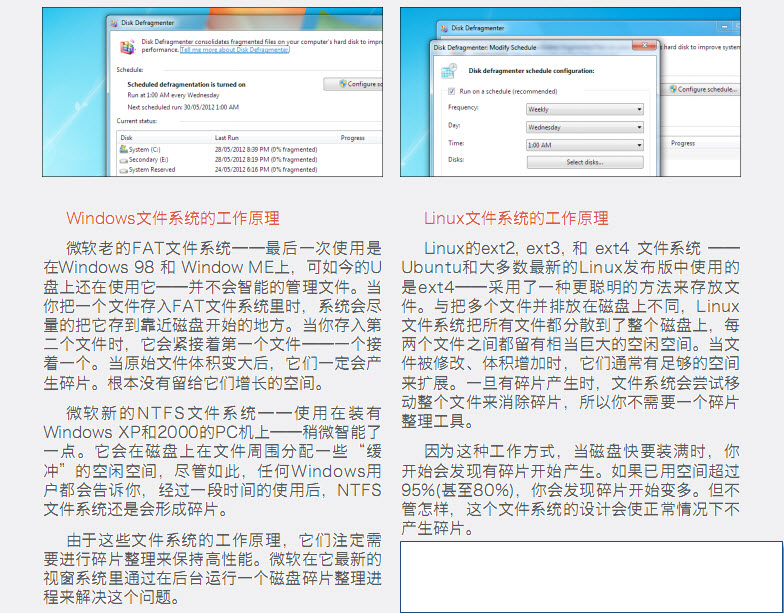The width and height of the screenshot is (784, 613).
Task: Open the Frequency dropdown showing Weekly
Action: tap(584, 109)
